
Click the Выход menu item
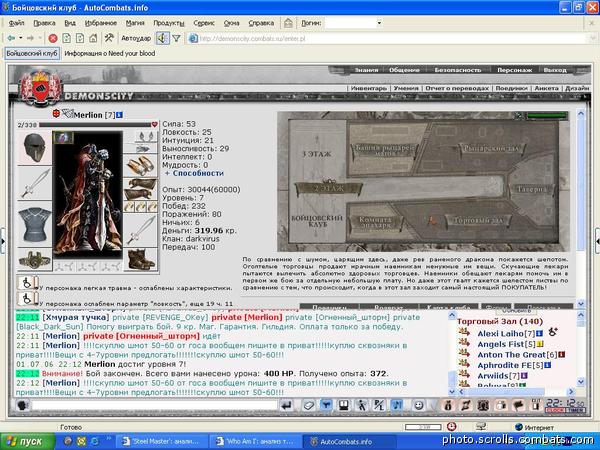click(555, 70)
